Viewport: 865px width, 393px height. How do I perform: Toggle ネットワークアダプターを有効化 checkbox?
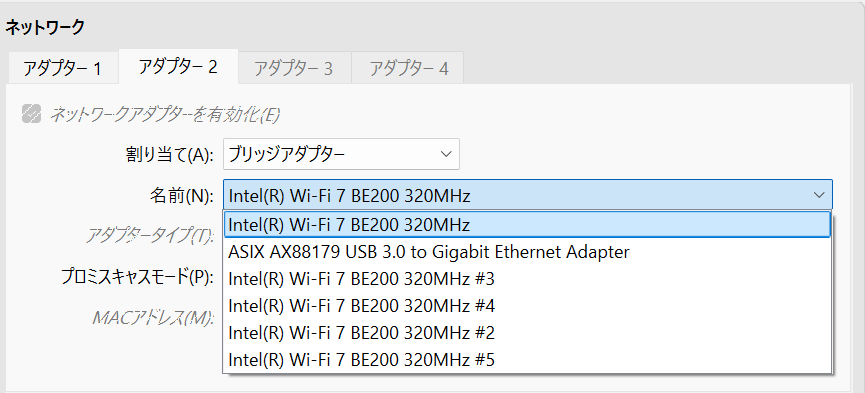pyautogui.click(x=31, y=114)
